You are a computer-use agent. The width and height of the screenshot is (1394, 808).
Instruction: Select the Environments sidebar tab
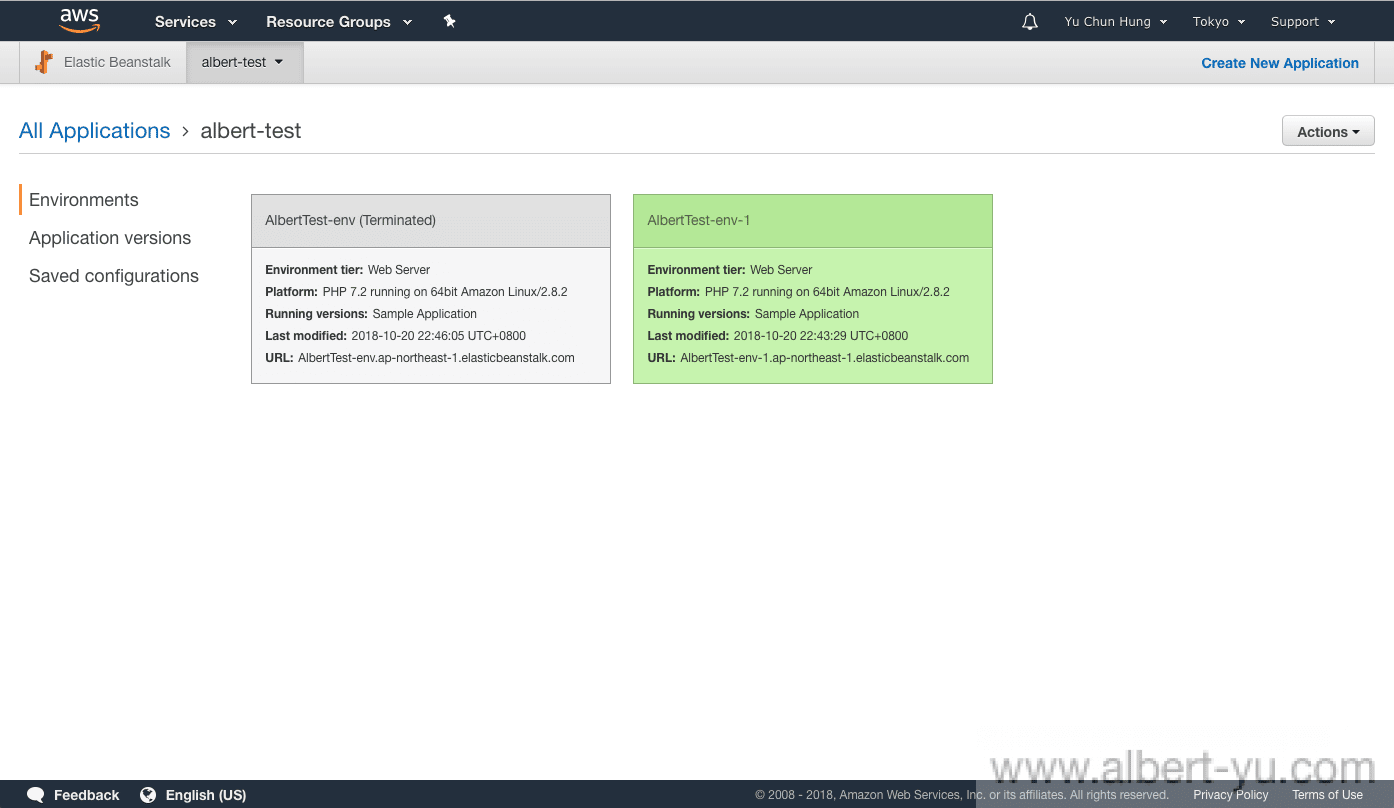[x=84, y=200]
